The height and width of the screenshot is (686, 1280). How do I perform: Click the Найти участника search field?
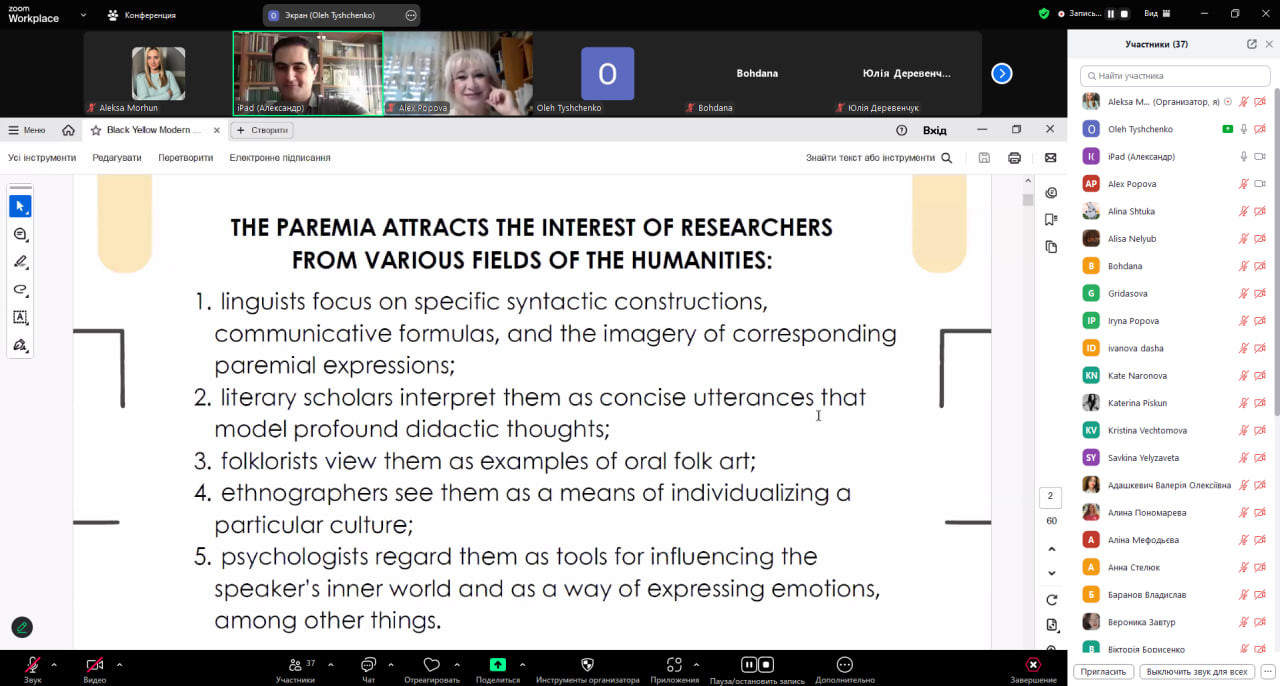click(1174, 75)
